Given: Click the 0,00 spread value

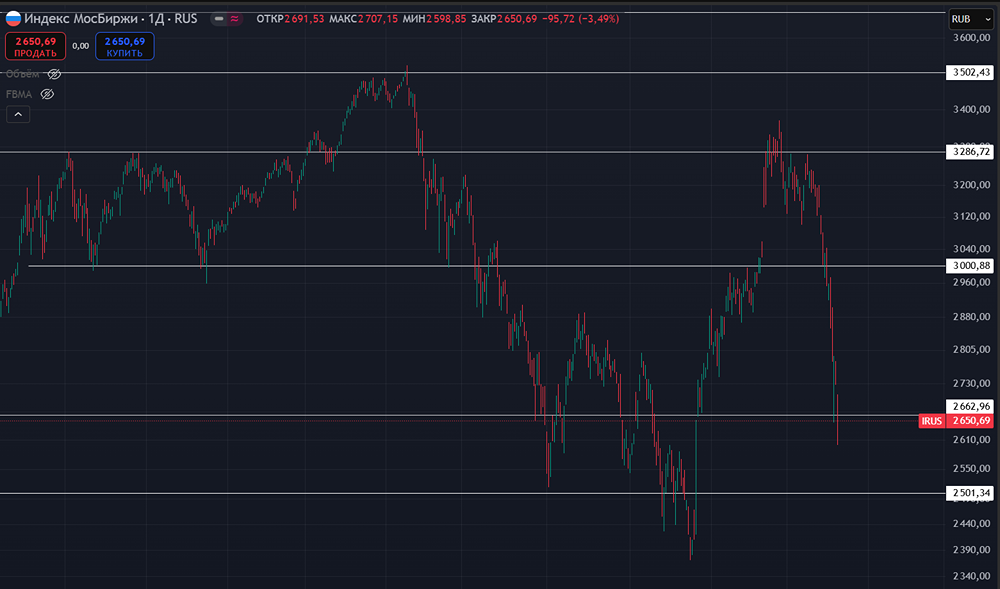Looking at the screenshot, I should point(80,46).
